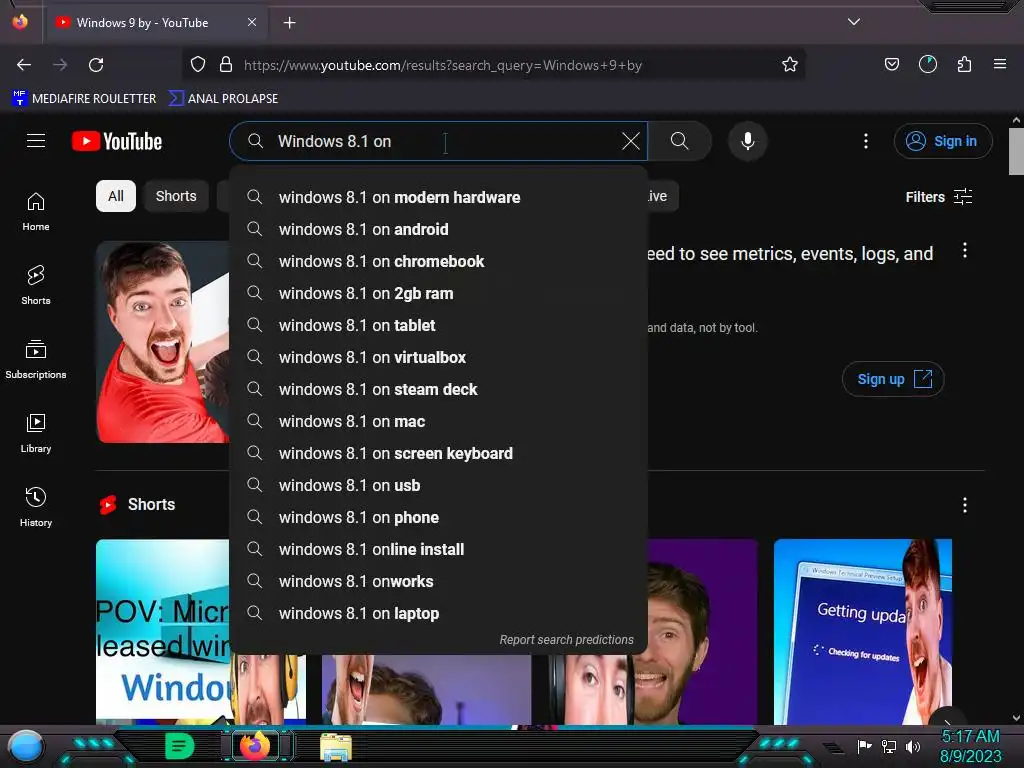Choose suggestion 'windows 8.1 on modern hardware'
This screenshot has width=1024, height=768.
(x=439, y=197)
